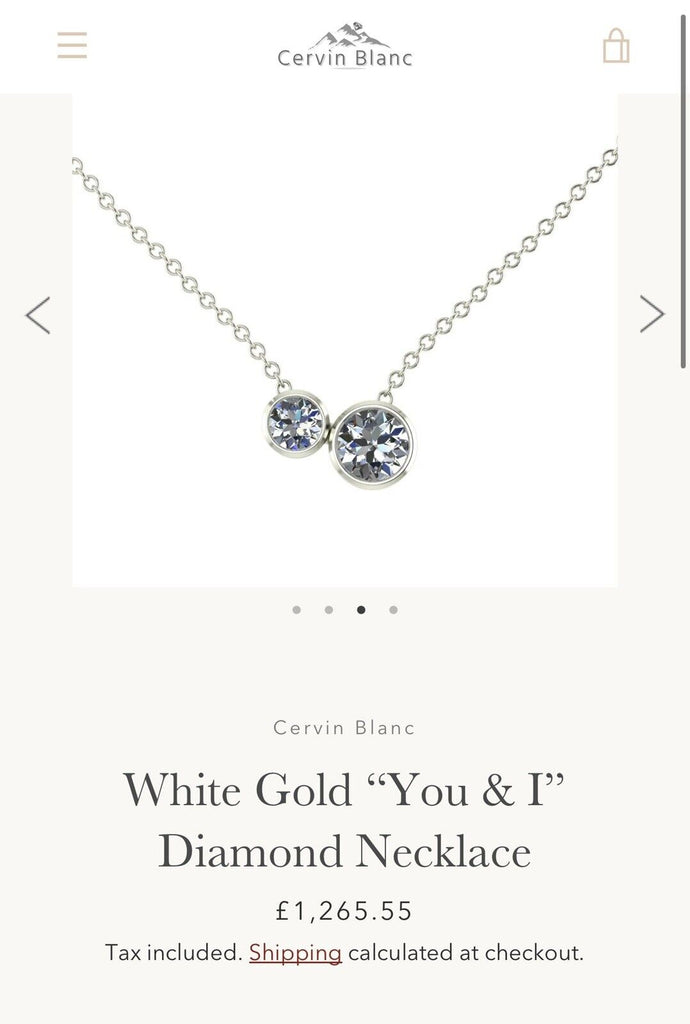690x1024 pixels.
Task: Open the shopping bag cart
Action: (x=616, y=45)
